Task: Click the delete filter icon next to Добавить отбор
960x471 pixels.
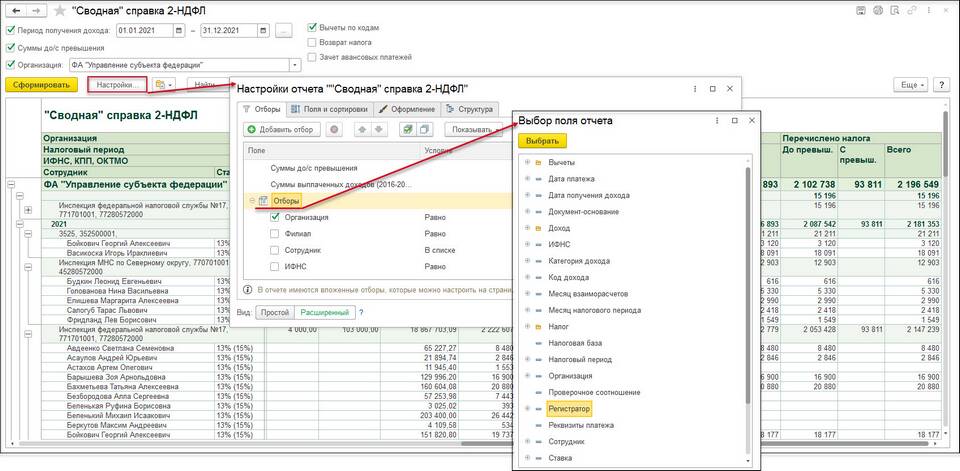Action: coord(334,129)
